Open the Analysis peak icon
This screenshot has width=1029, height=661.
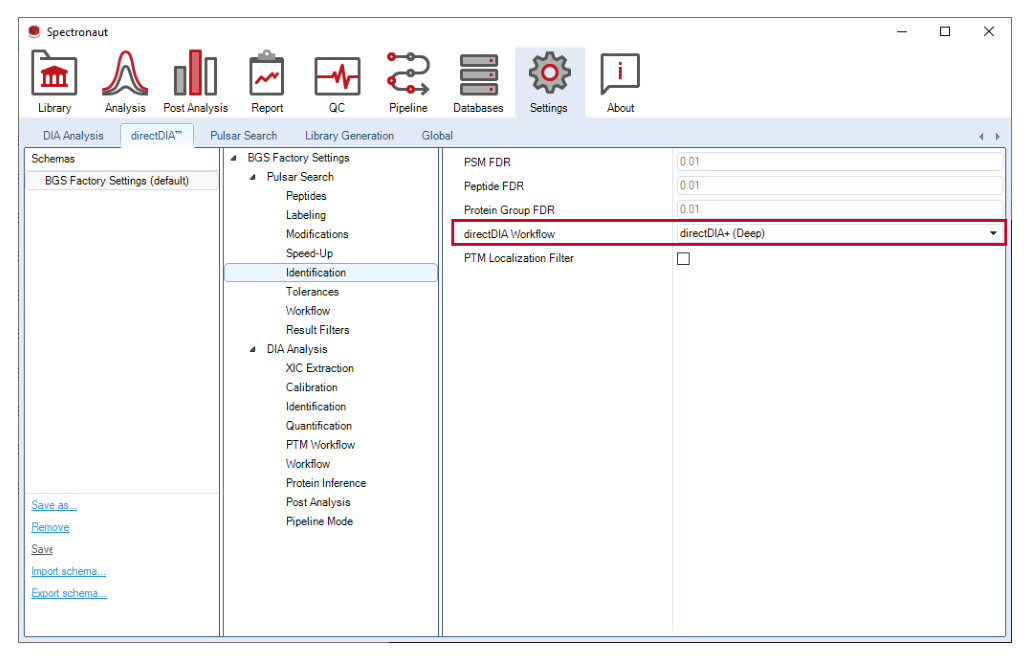[x=125, y=74]
